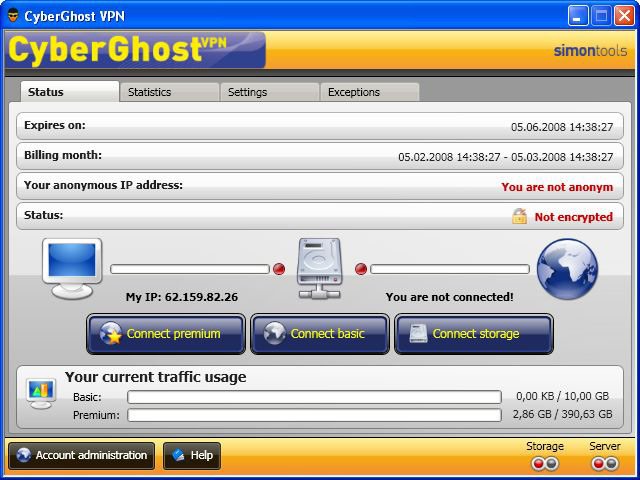Click 'Your current traffic usage' heading
Screen dimensions: 640x480
point(156,377)
